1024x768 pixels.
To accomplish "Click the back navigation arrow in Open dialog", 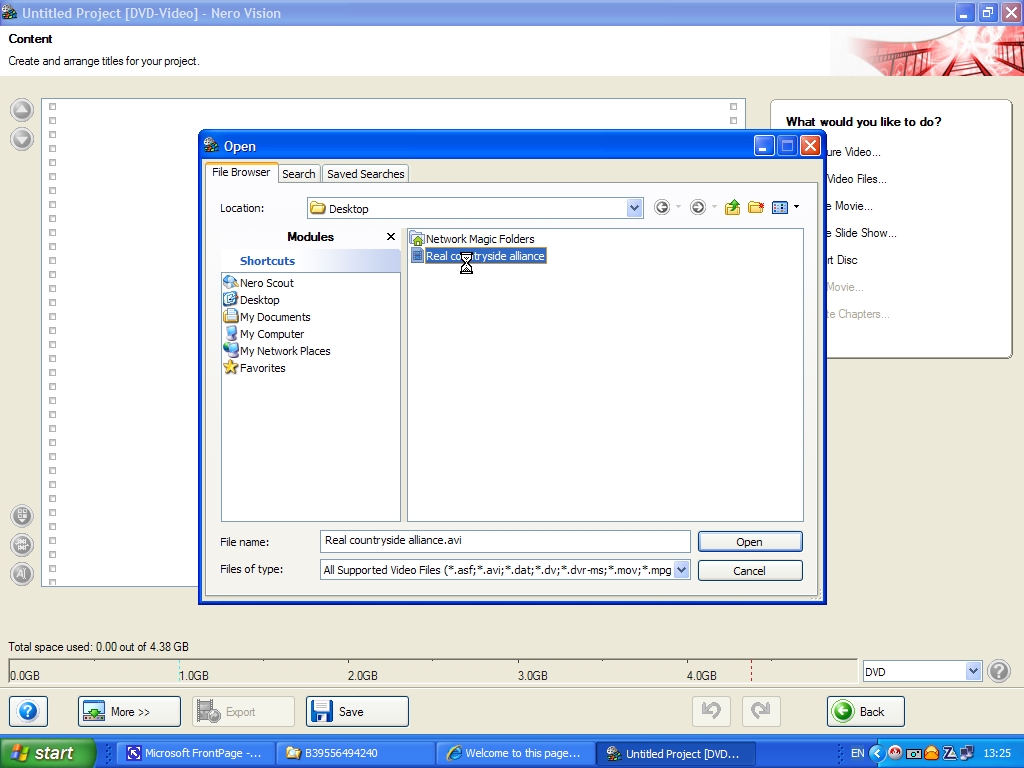I will coord(662,208).
